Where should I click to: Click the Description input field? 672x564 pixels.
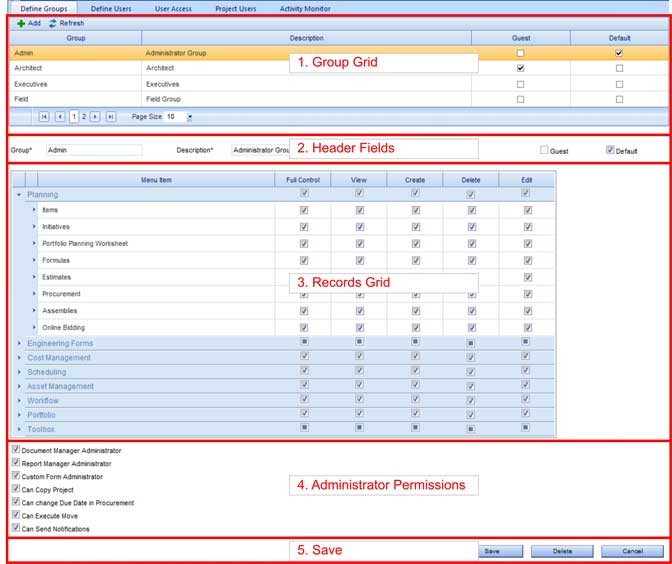[261, 150]
